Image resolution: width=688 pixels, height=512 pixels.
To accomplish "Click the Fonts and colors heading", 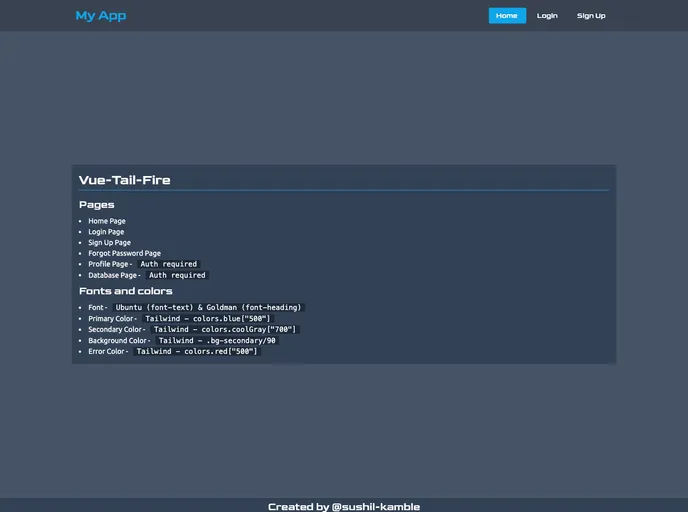I will click(125, 291).
